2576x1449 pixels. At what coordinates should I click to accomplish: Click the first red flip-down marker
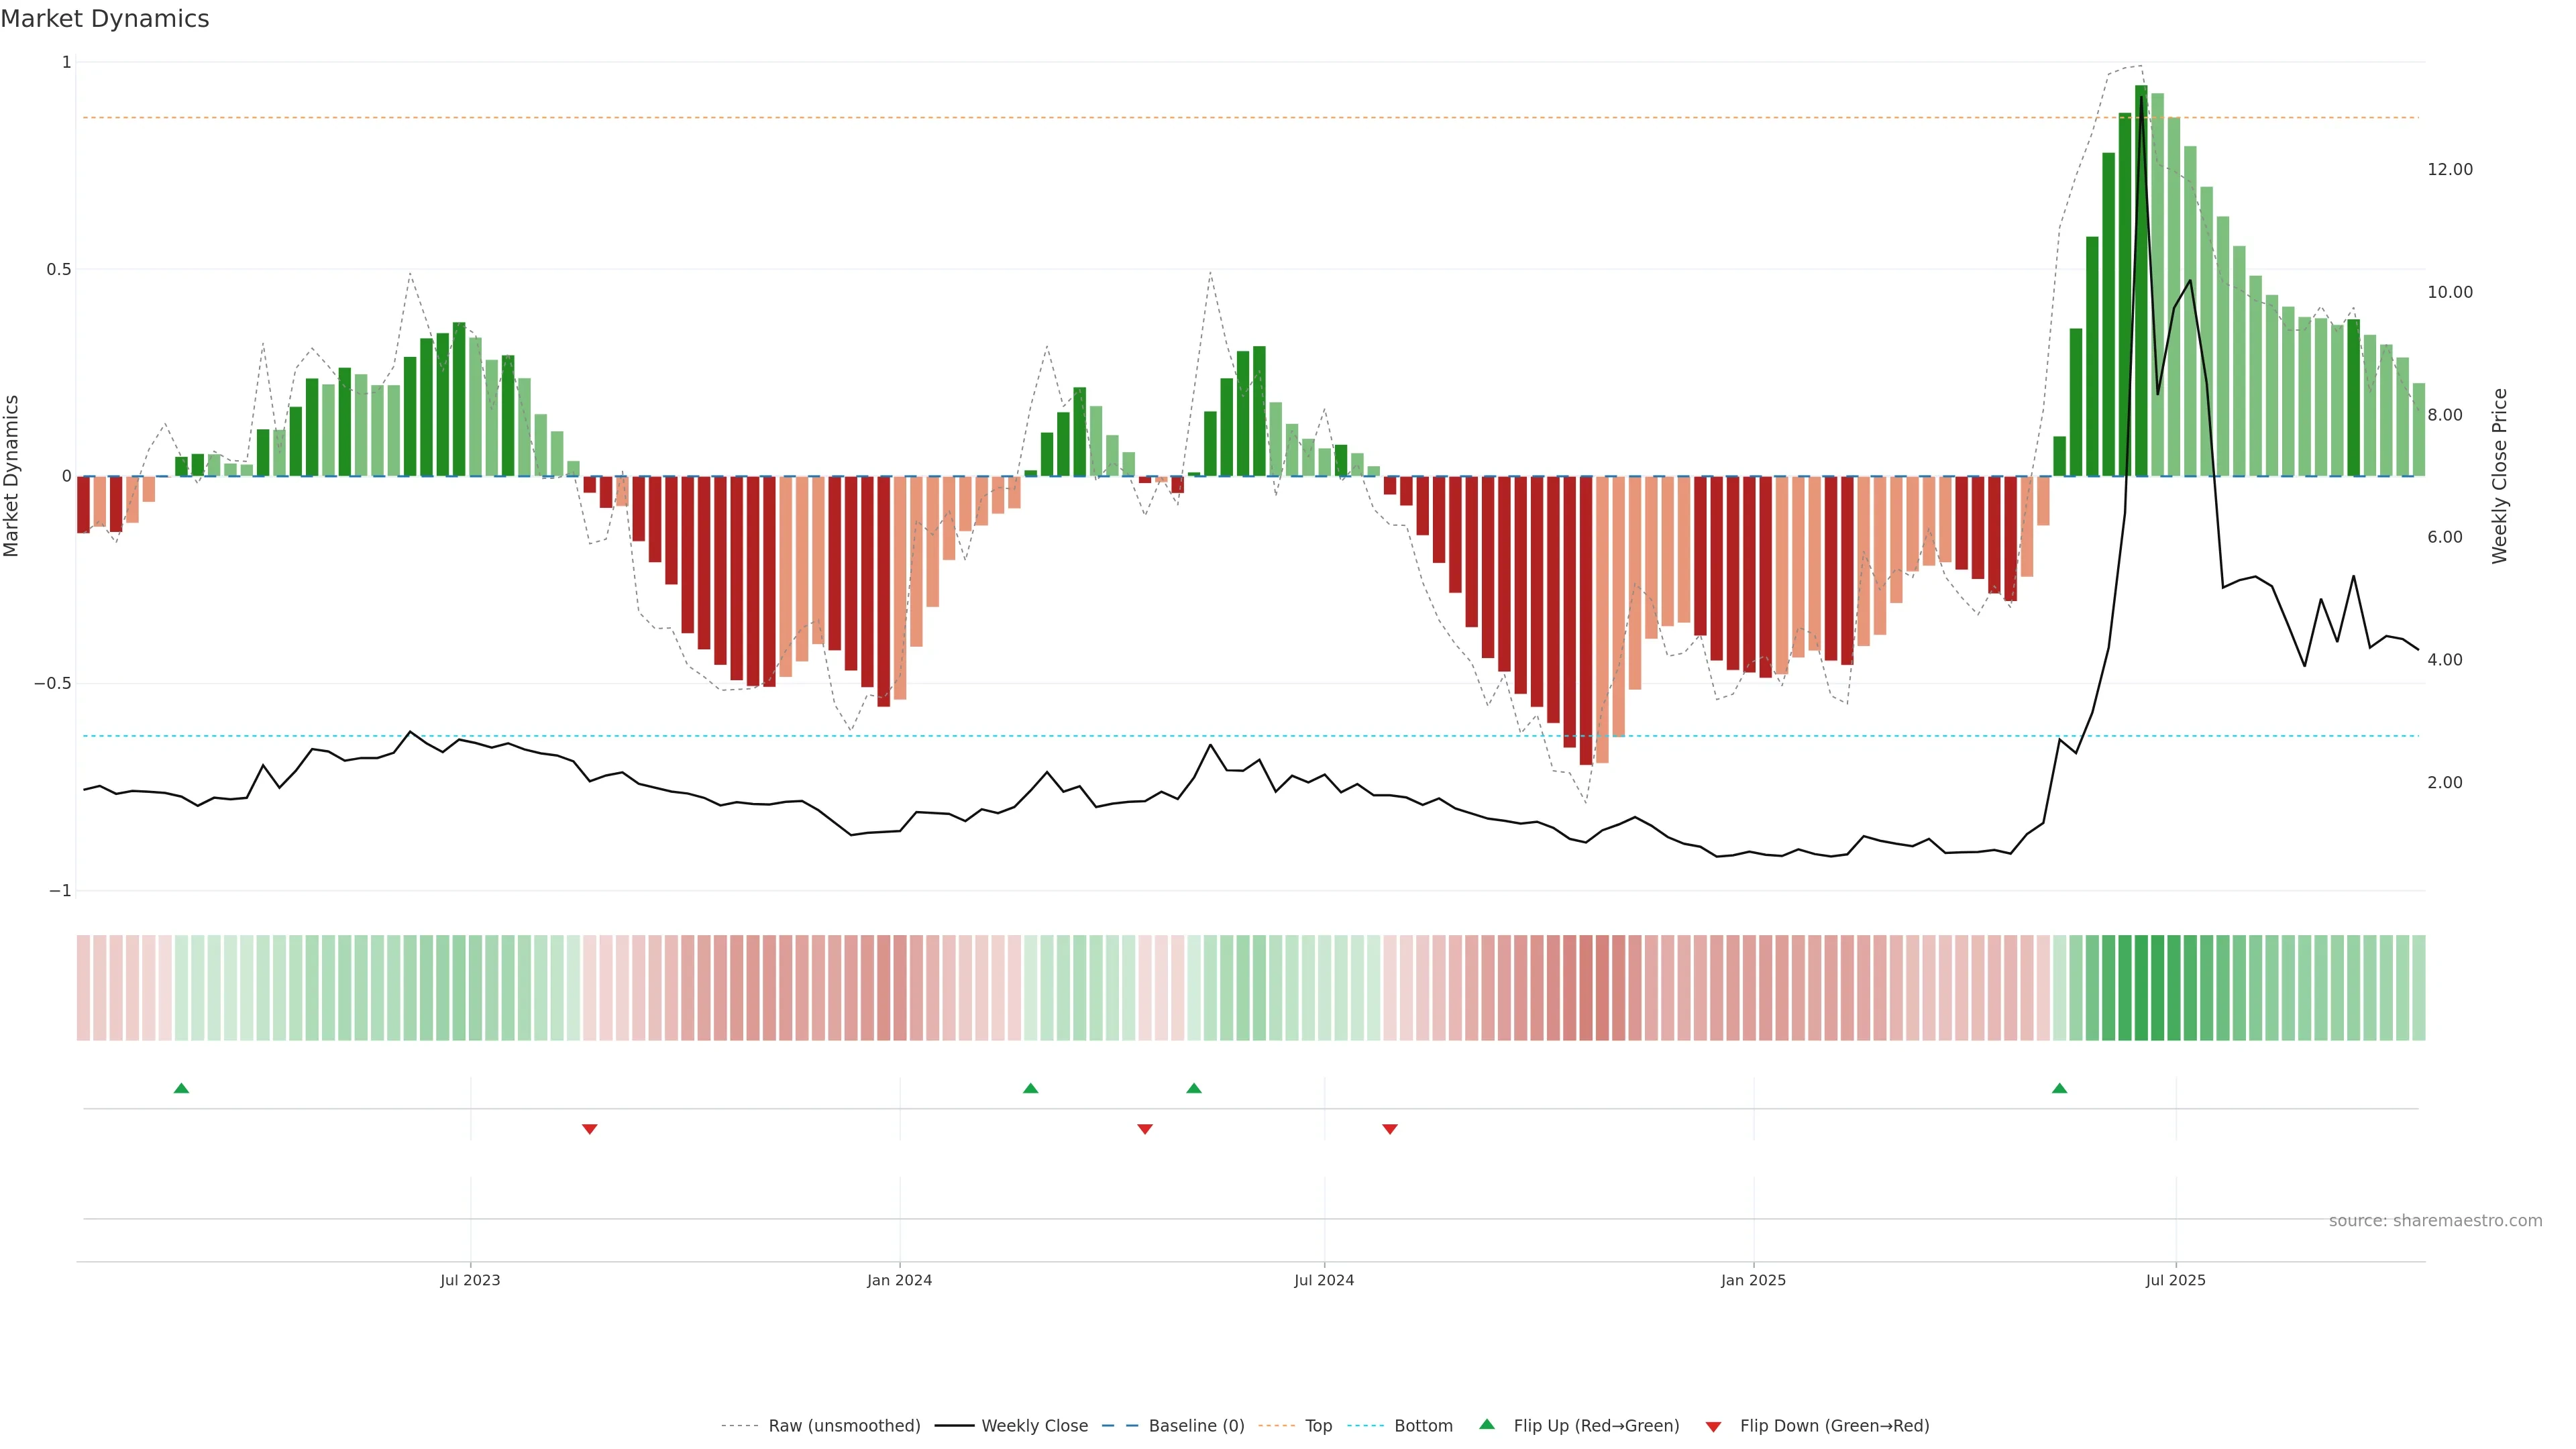pos(589,1129)
